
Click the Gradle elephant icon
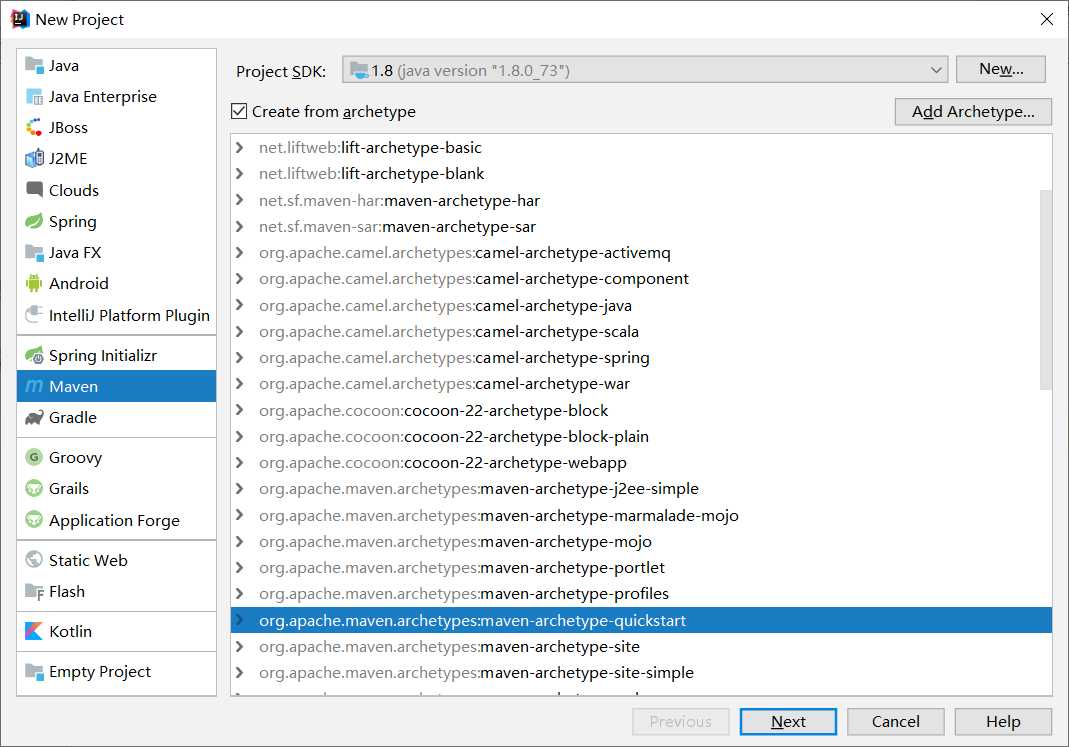(34, 418)
